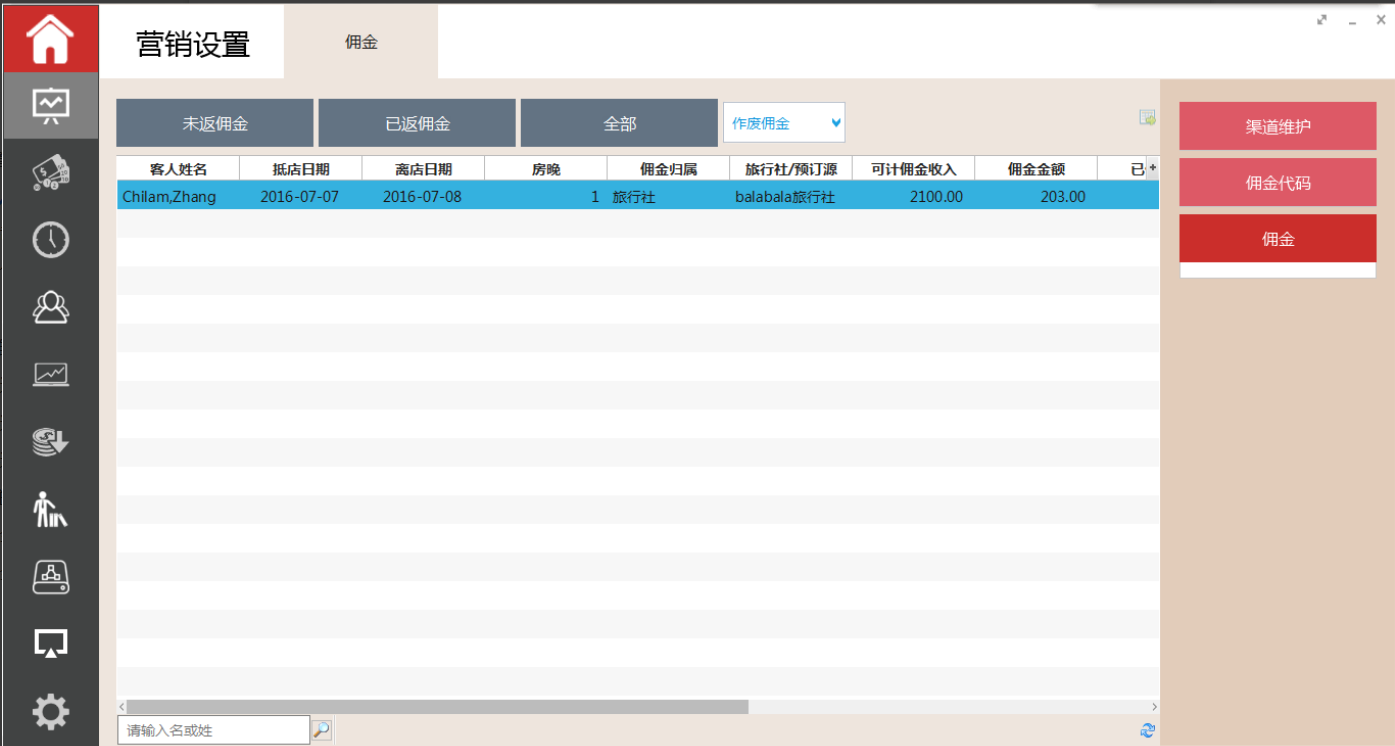Viewport: 1395px width, 746px height.
Task: Click the refresh icon at bottom right
Action: 1147,731
